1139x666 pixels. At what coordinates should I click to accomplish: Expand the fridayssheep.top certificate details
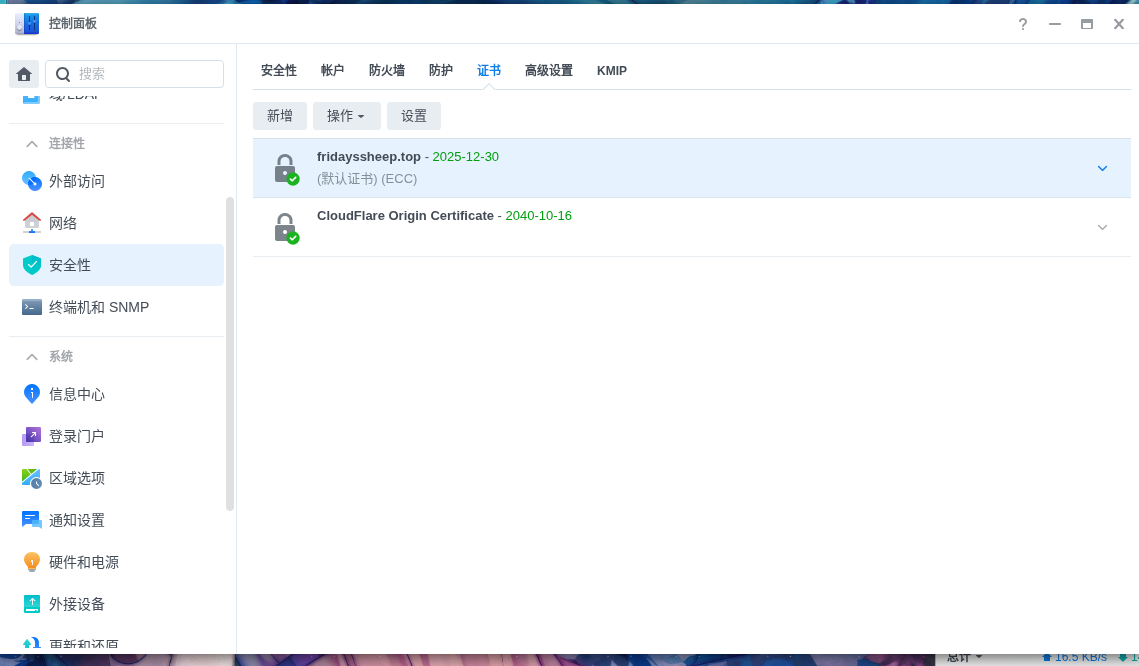click(1102, 168)
